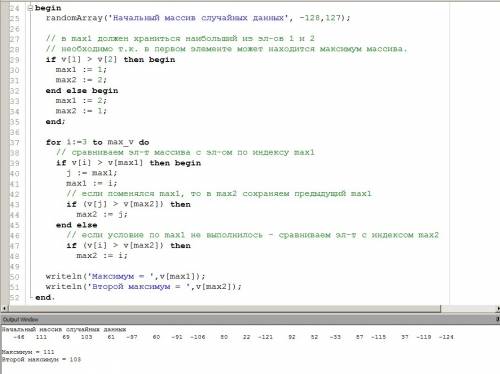This screenshot has height=374, width=500.
Task: Click the statement 'max1 := 2;' on line 33
Action: (x=81, y=101)
